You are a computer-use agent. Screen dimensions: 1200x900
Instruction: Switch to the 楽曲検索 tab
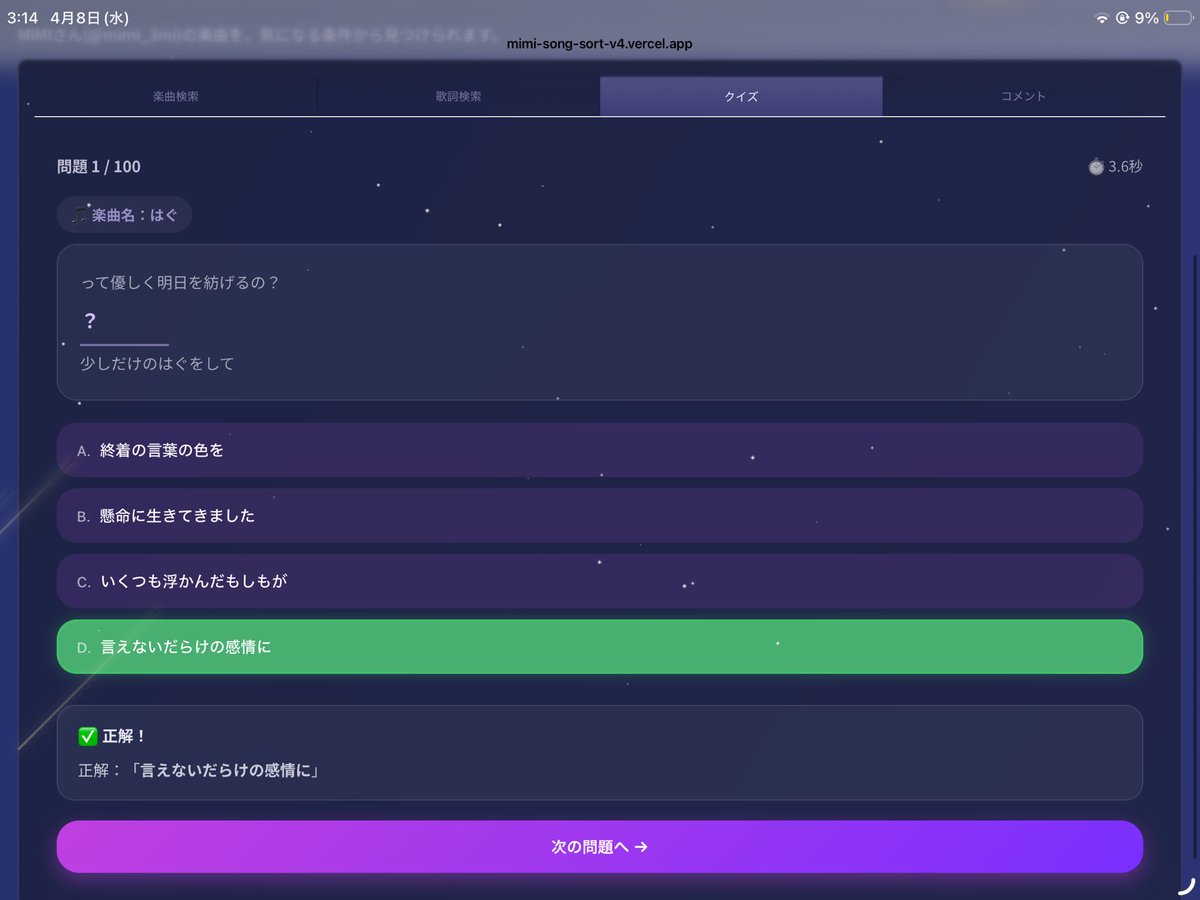176,96
